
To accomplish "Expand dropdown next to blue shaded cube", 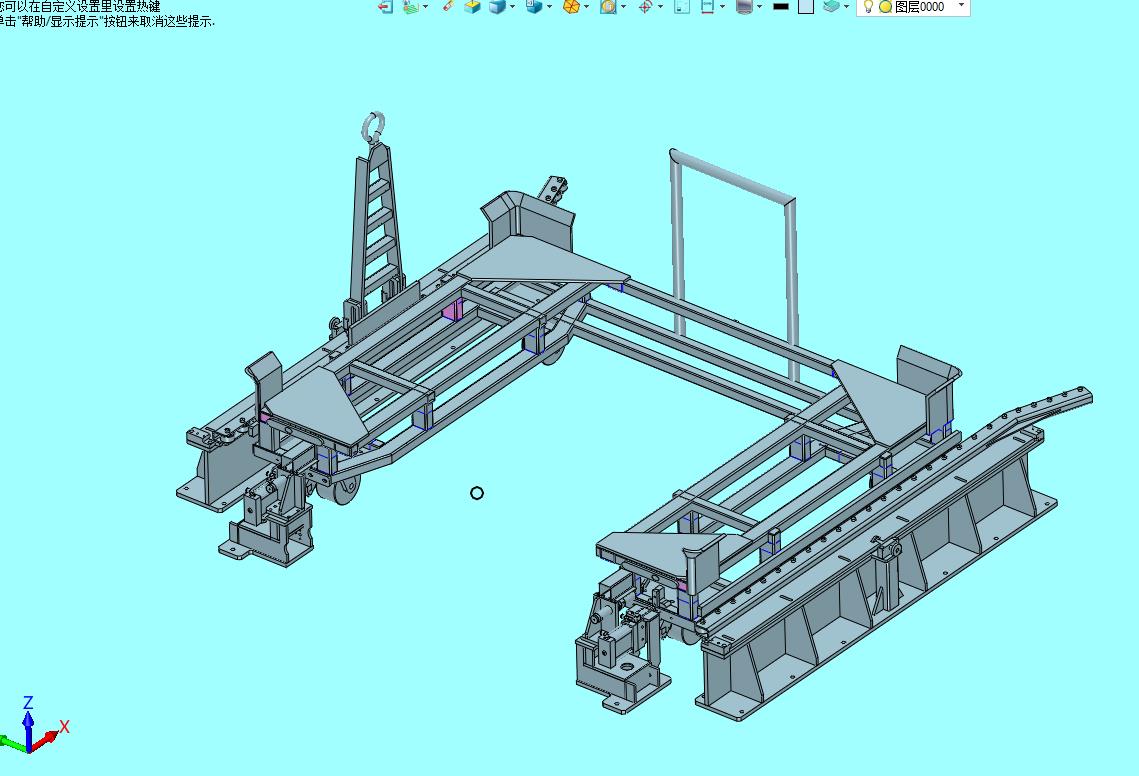I will (513, 7).
